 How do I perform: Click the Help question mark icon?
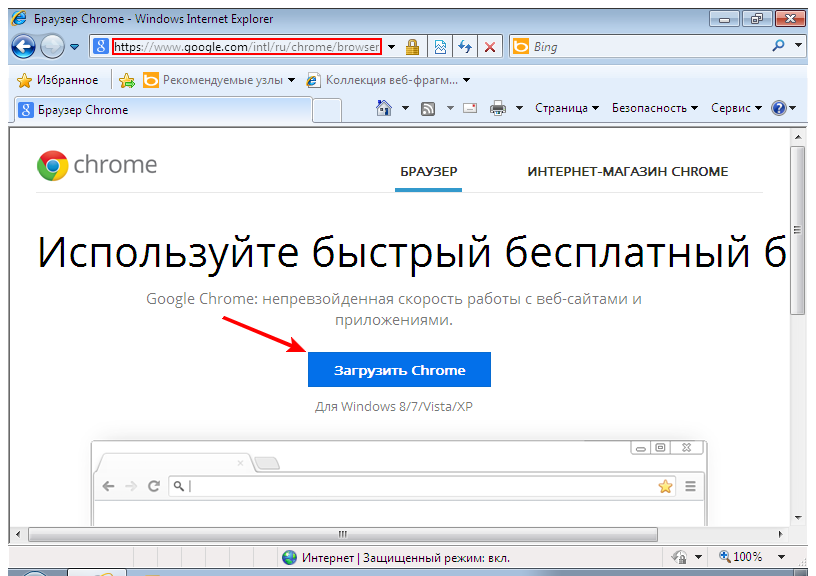(x=779, y=108)
